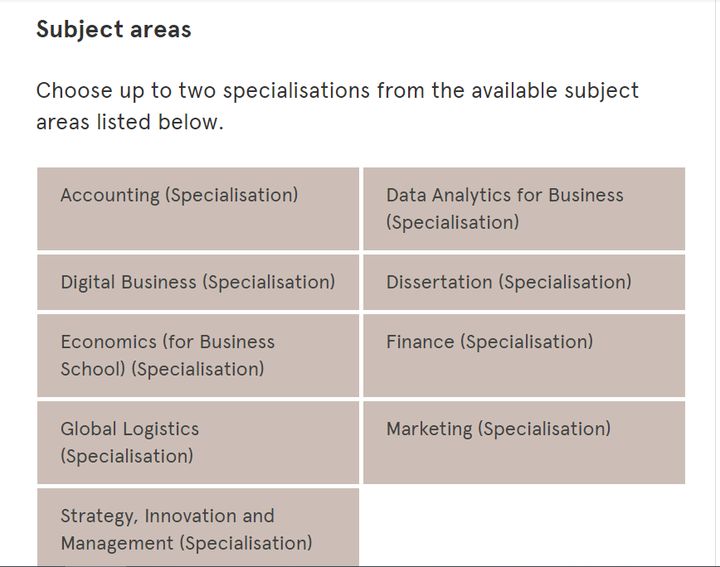720x567 pixels.
Task: Choose the Marketing (Specialisation) tile
Action: [524, 443]
